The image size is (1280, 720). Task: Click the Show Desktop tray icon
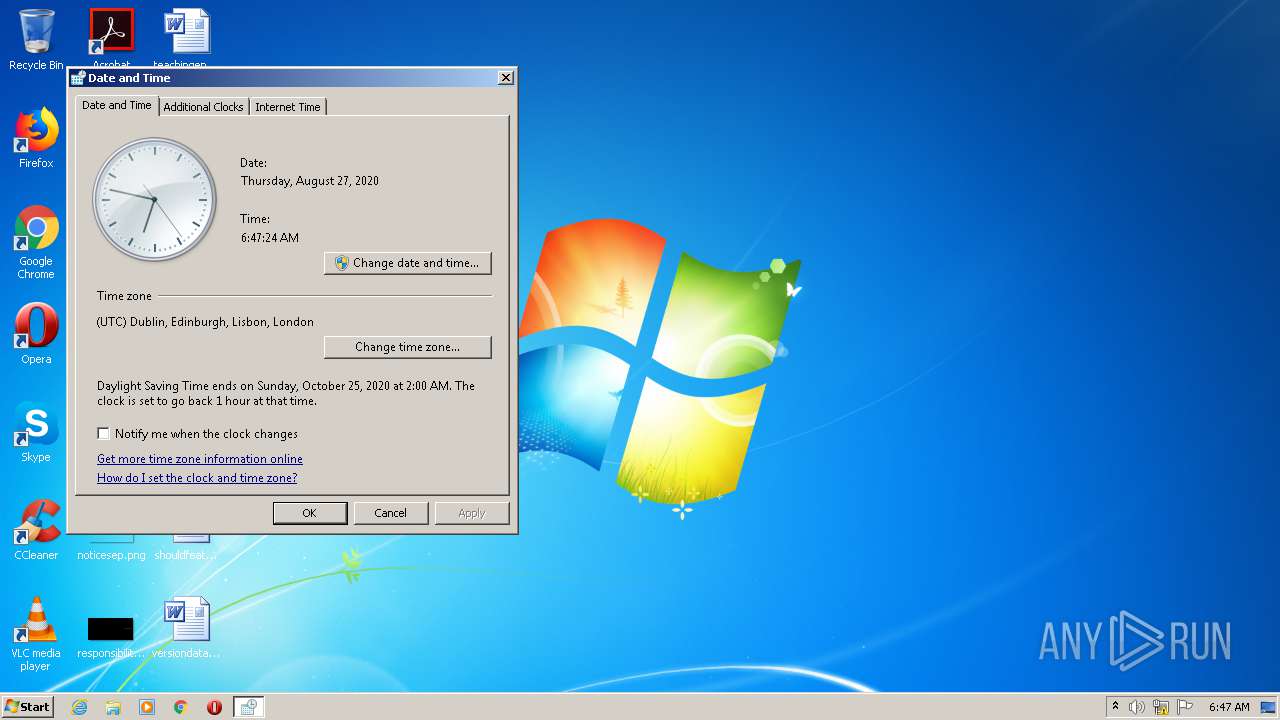[1268, 707]
